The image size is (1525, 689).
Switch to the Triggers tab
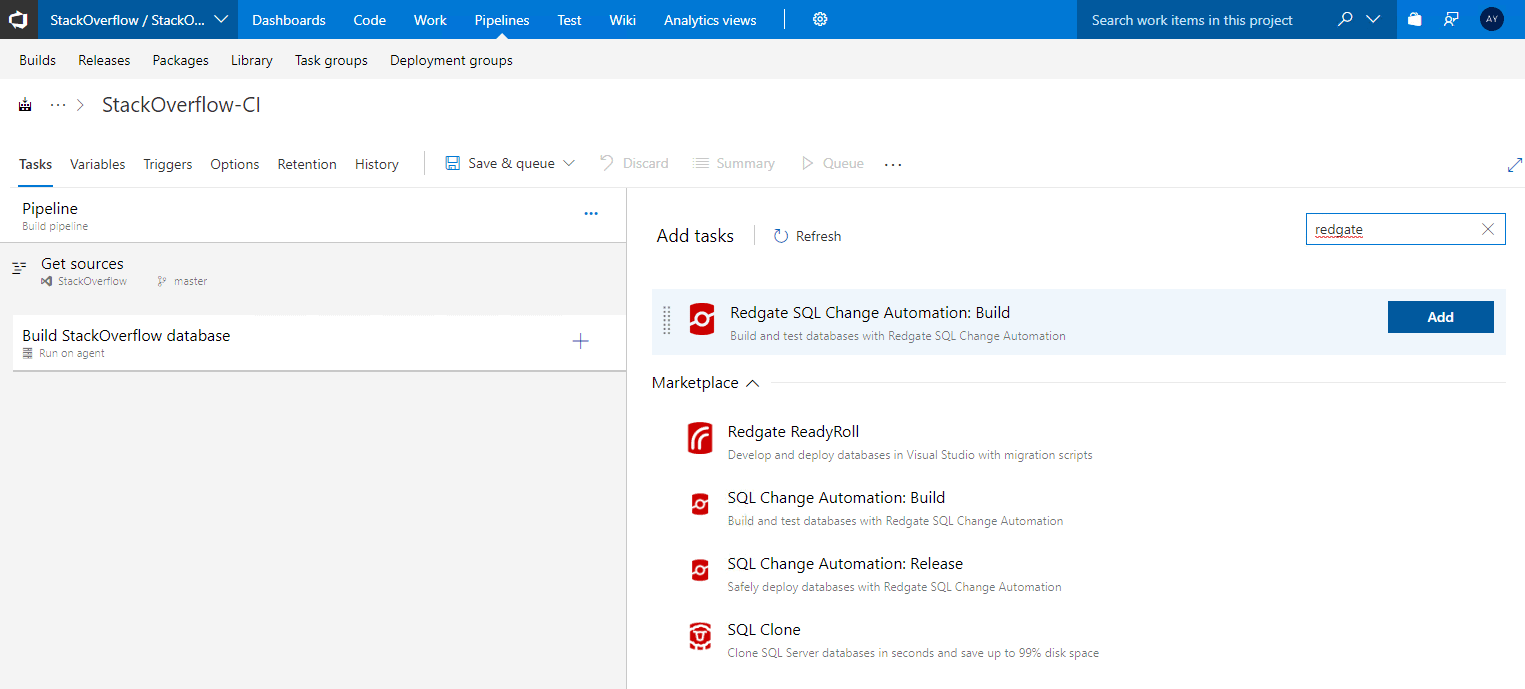[x=168, y=164]
